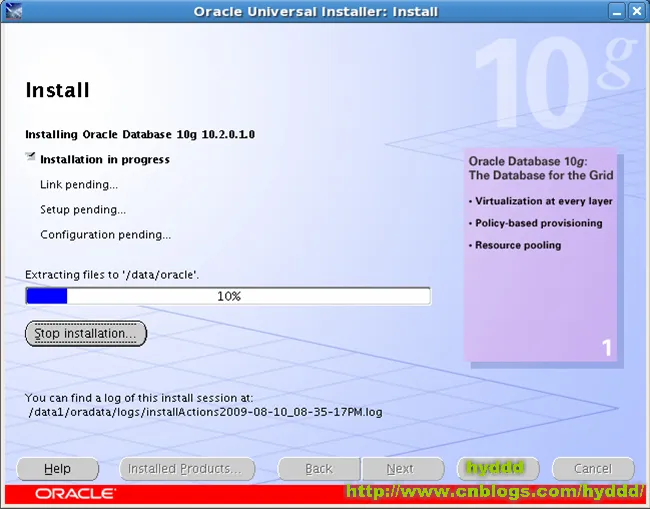Click the 'Link pending...' status text
The image size is (650, 509).
[79, 185]
